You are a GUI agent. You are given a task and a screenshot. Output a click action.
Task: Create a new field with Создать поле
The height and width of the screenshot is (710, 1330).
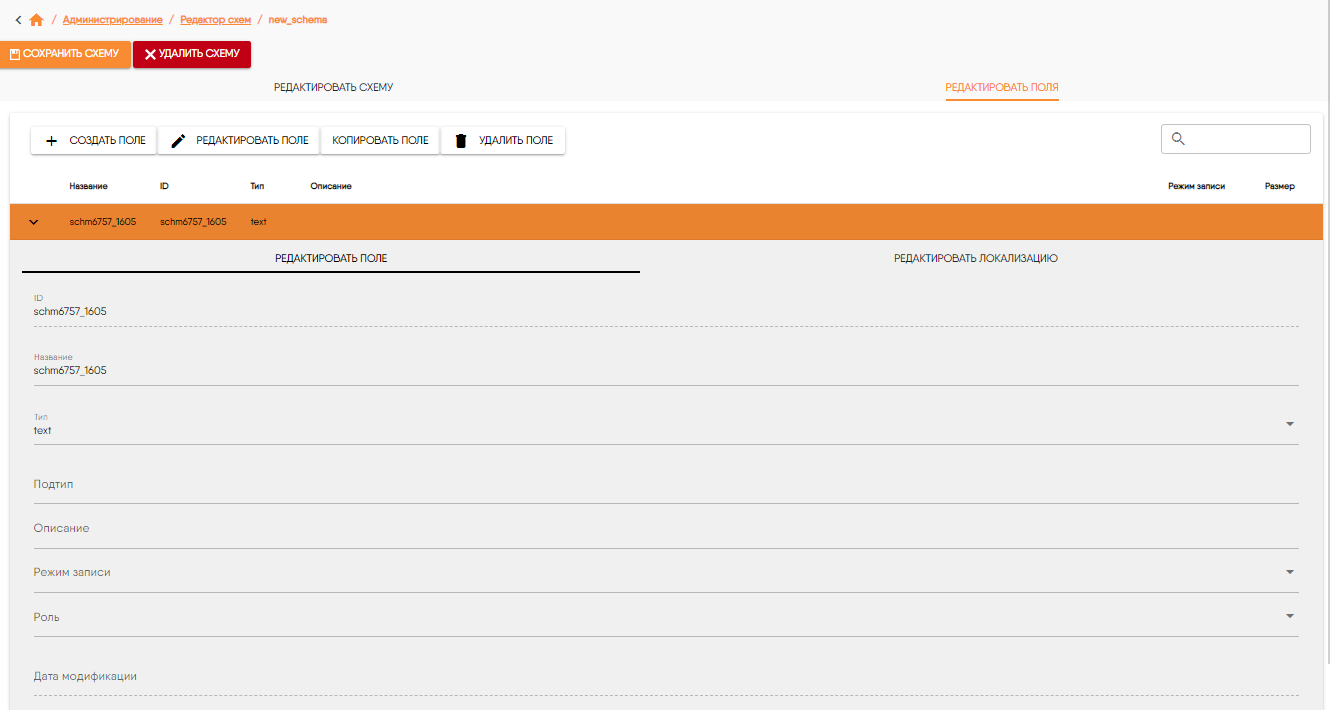(94, 141)
